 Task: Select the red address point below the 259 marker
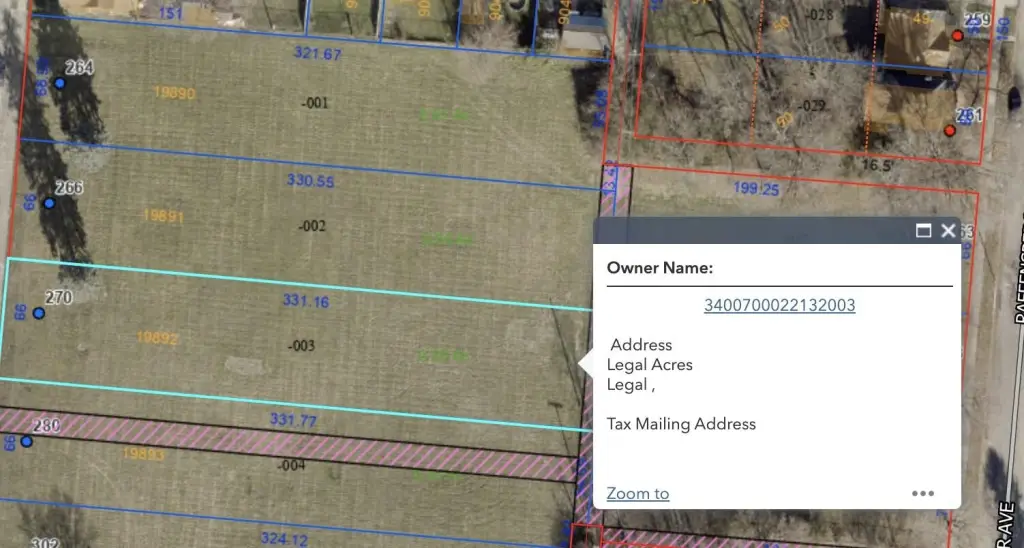click(950, 130)
